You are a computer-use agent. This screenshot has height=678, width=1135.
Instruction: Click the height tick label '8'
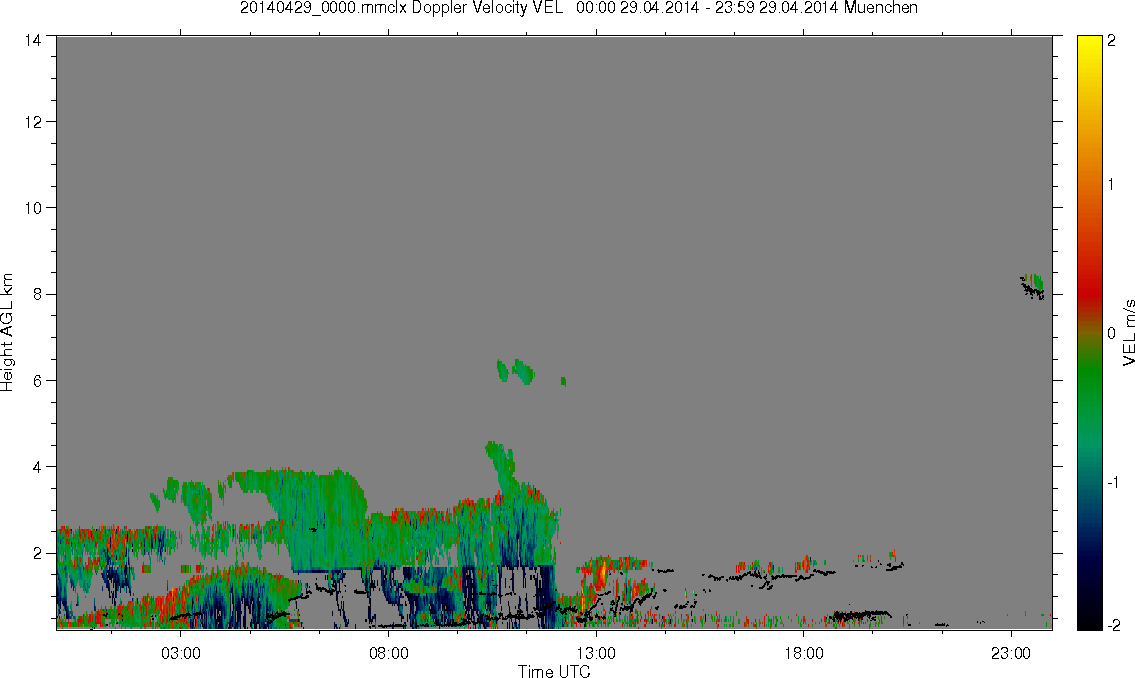point(36,294)
